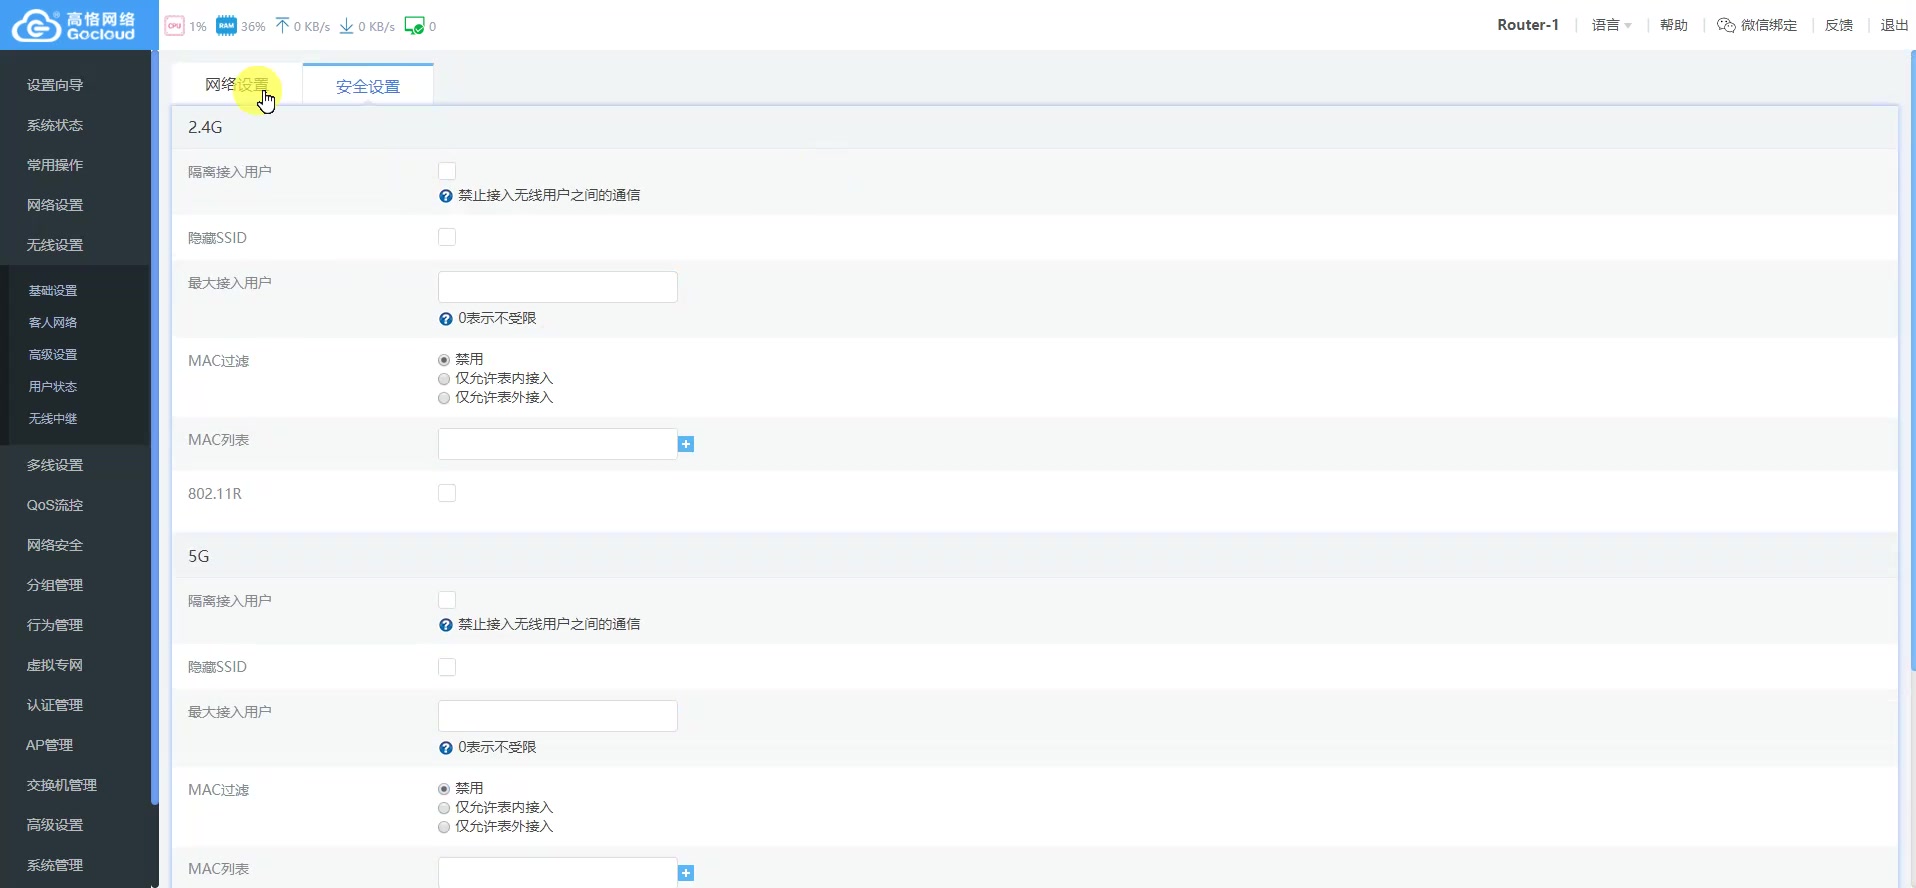Click the main page vertical scrollbar
This screenshot has width=1916, height=888.
(x=1912, y=360)
